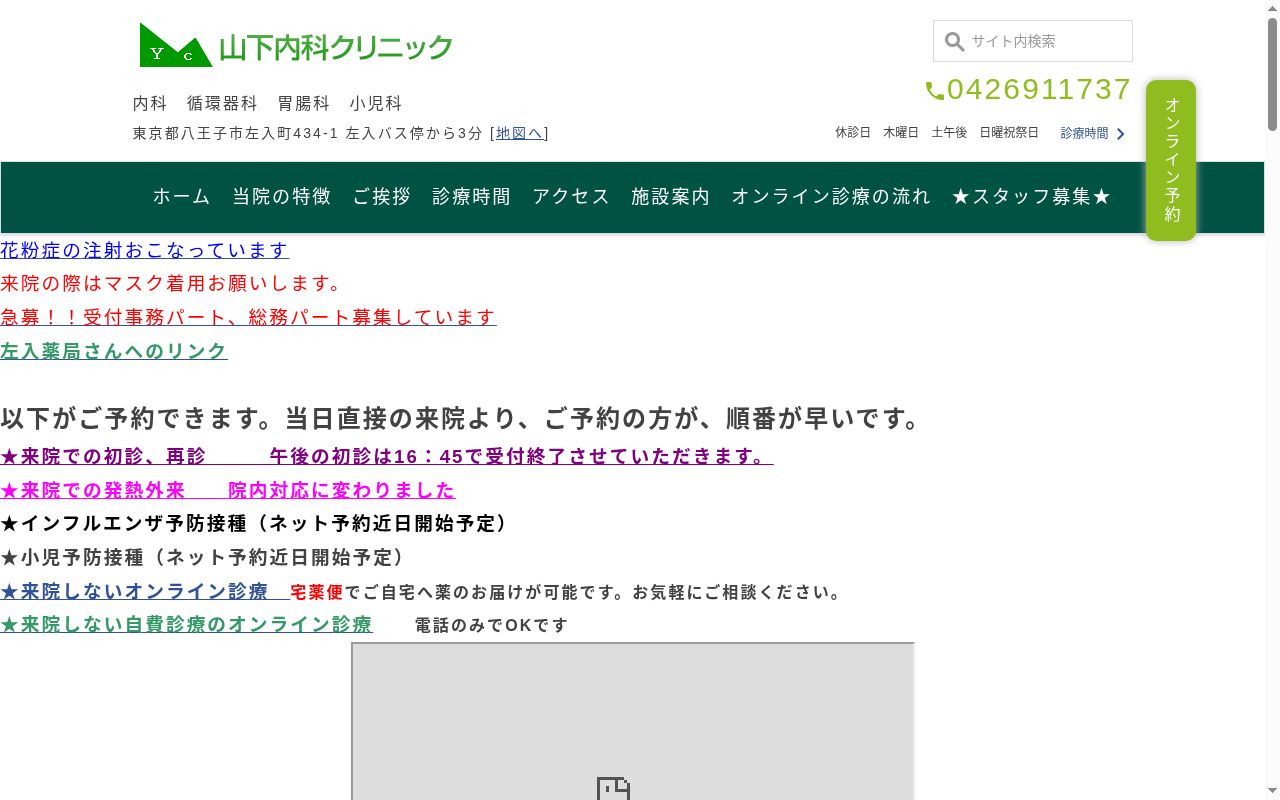The width and height of the screenshot is (1280, 800).
Task: Open ★来院しない自費診療のオンライン診療 link
Action: coord(186,624)
